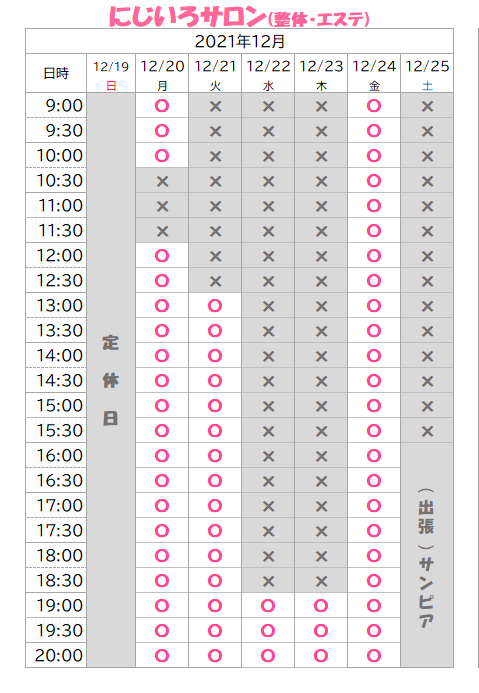Click the 2021年12月 month header
The image size is (479, 693).
240,41
